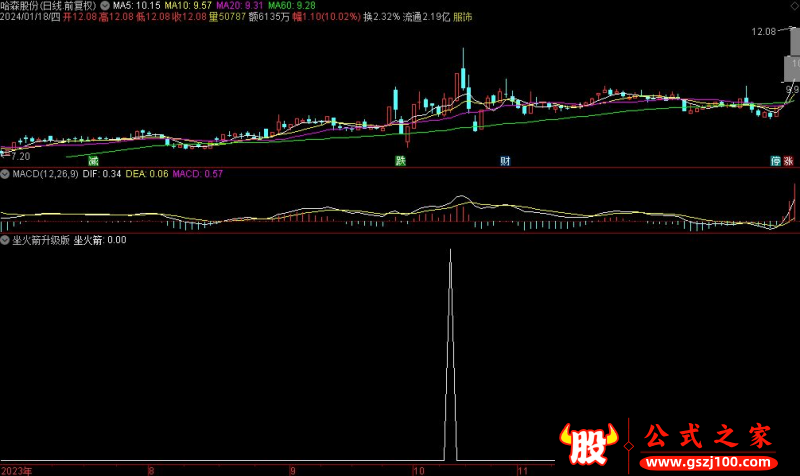
Task: Click the 额6135万 turnover amount
Action: [269, 17]
